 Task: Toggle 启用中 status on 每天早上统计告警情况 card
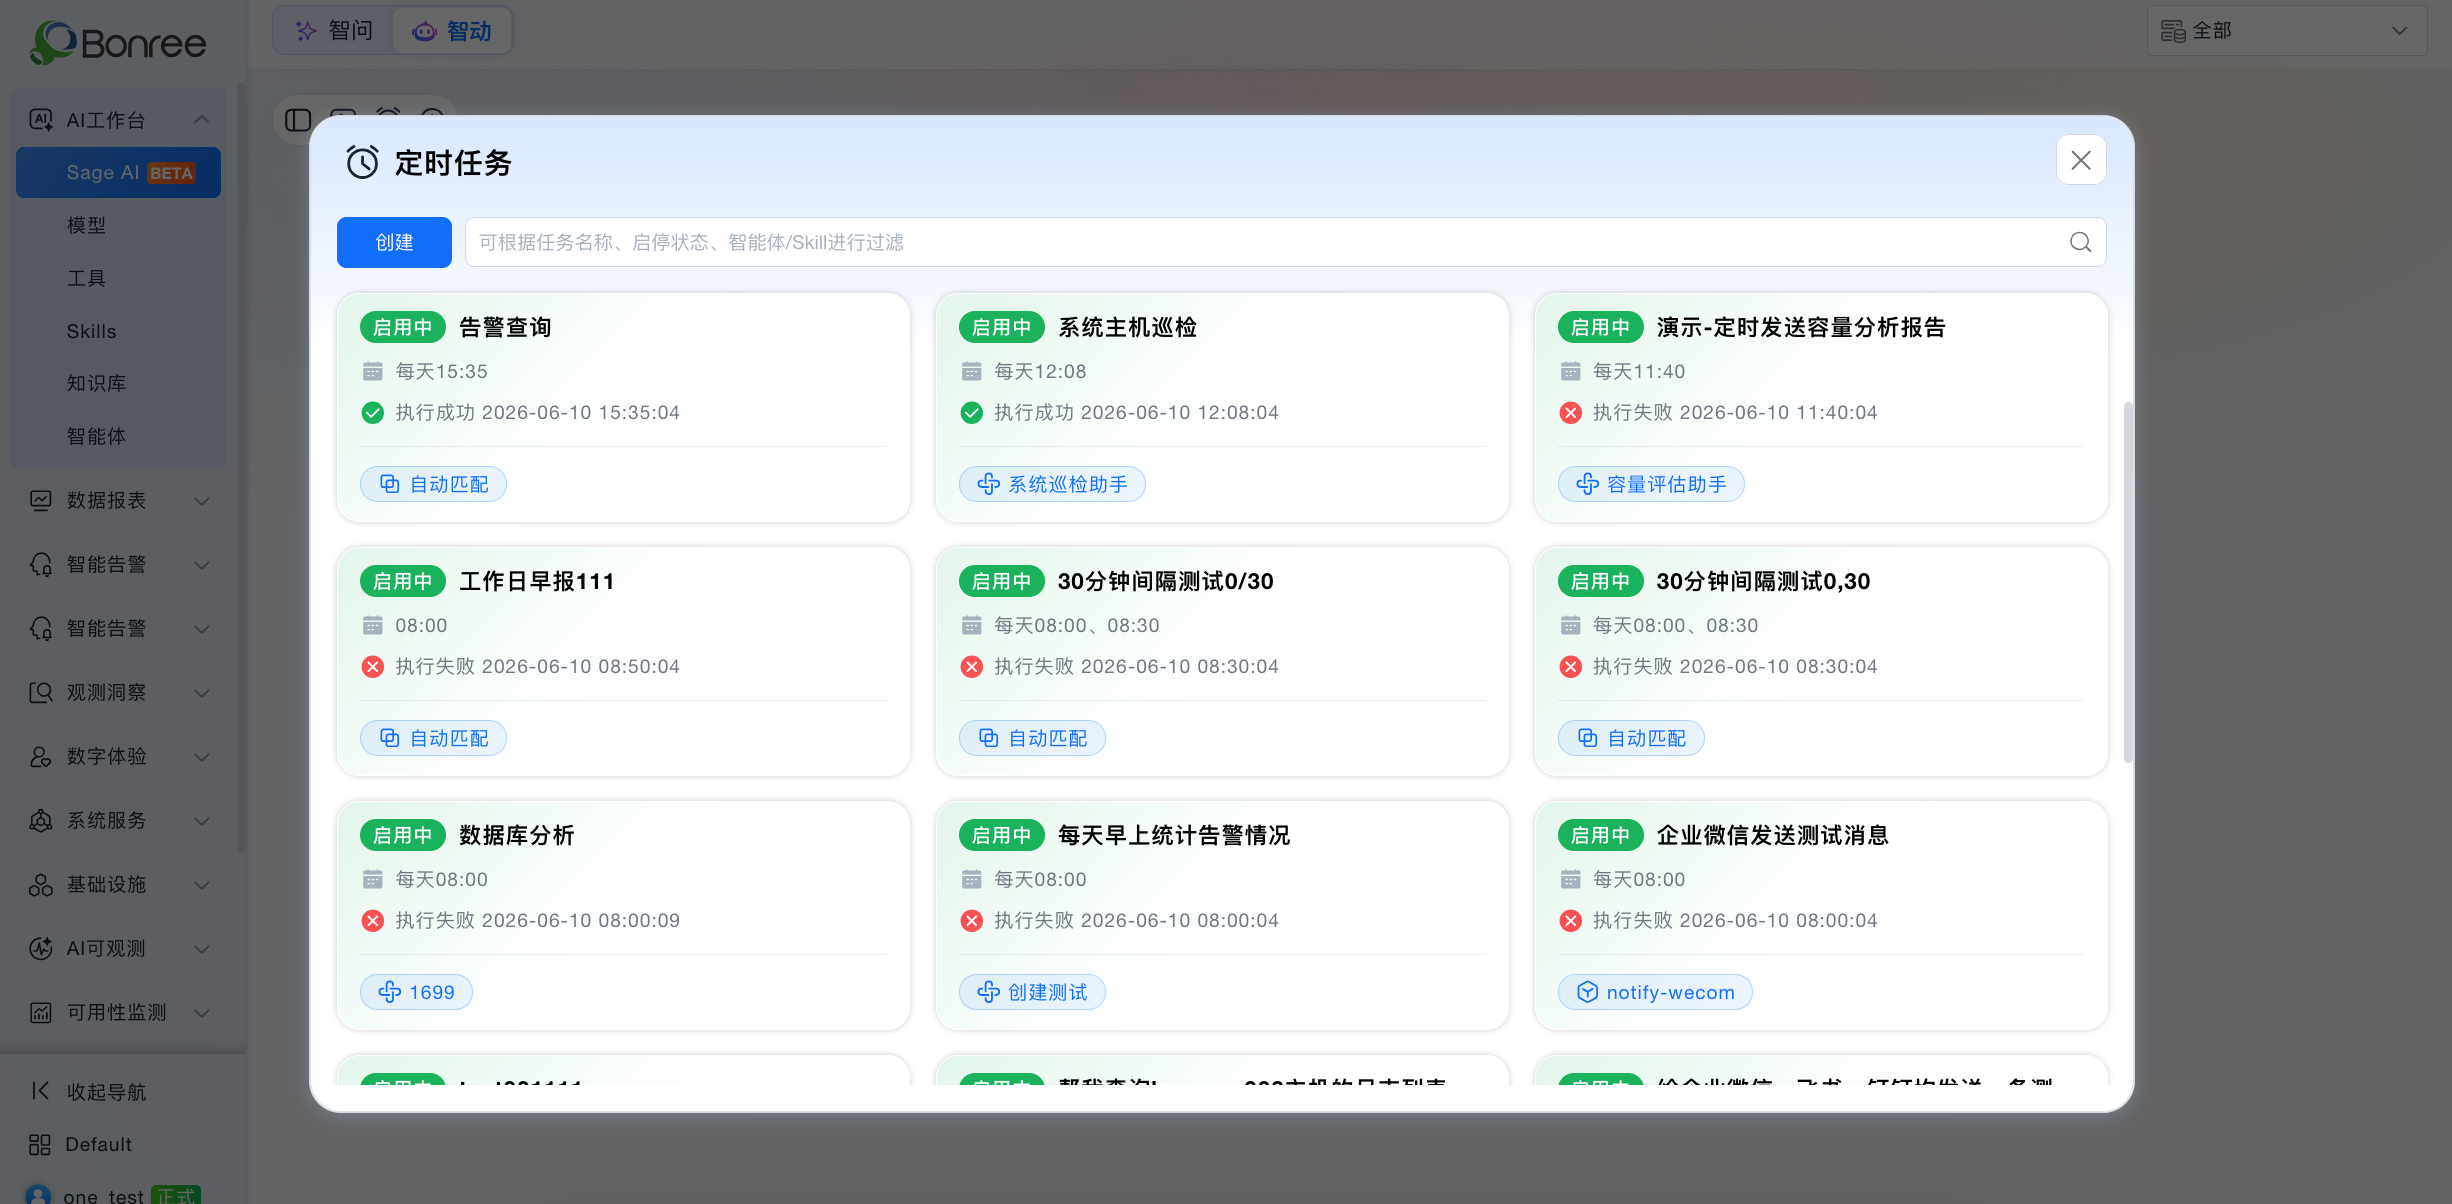click(x=1002, y=835)
